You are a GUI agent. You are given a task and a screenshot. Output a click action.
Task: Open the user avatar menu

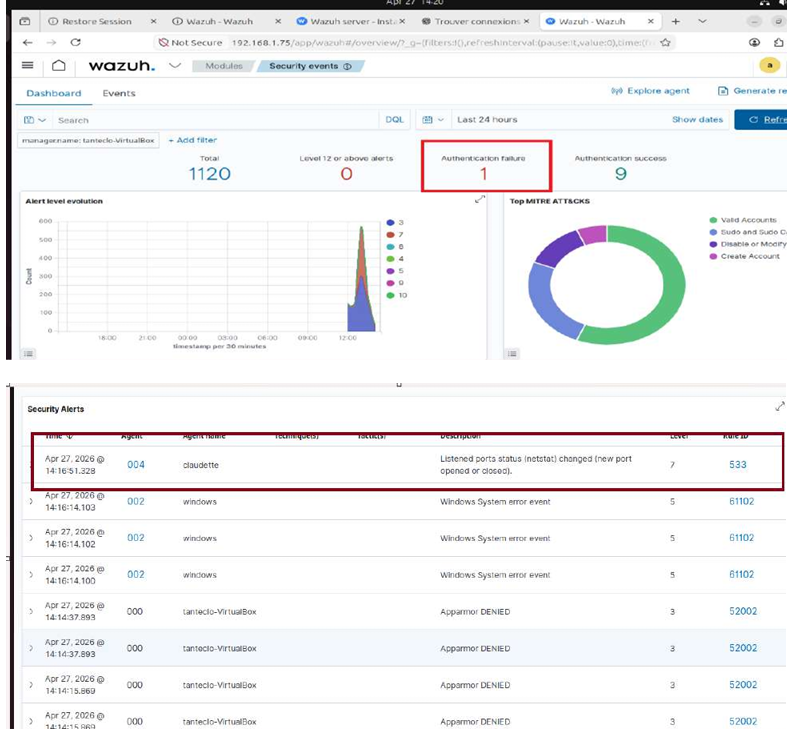pyautogui.click(x=769, y=65)
